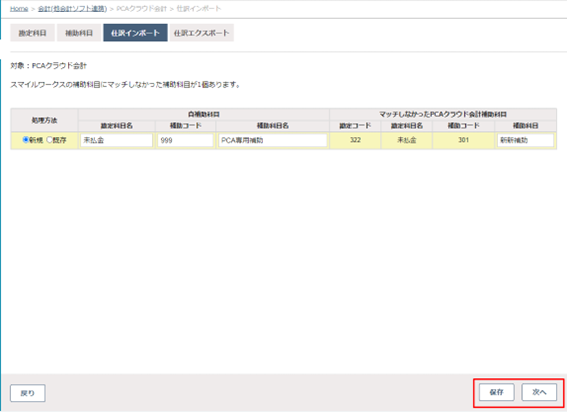Click the 新新補助 input field
Image resolution: width=567 pixels, height=412 pixels.
coord(525,140)
